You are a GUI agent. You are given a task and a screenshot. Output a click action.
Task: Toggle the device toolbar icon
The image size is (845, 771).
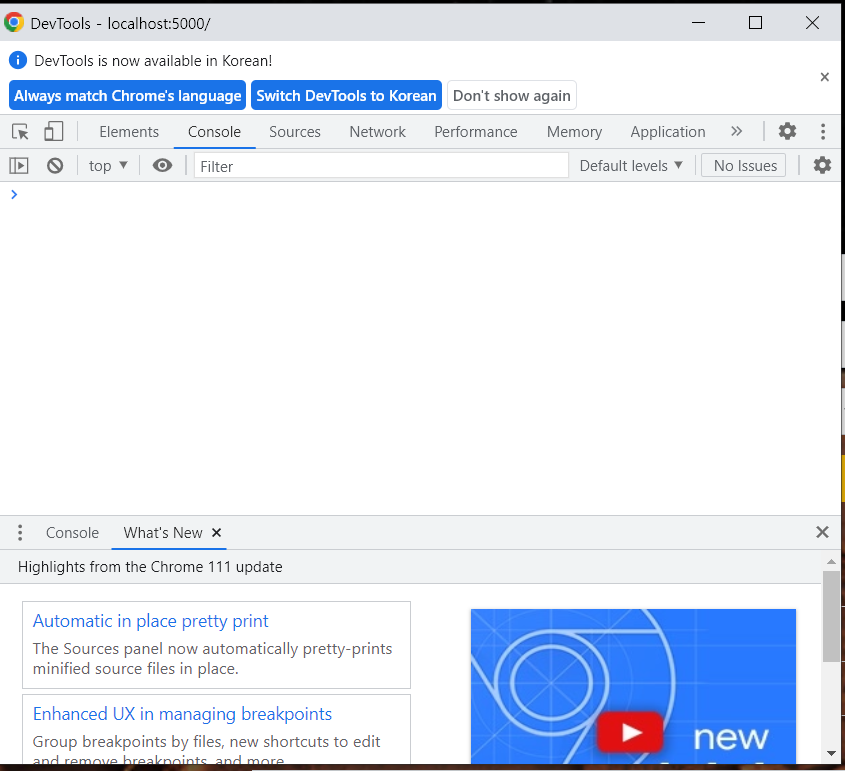coord(53,131)
